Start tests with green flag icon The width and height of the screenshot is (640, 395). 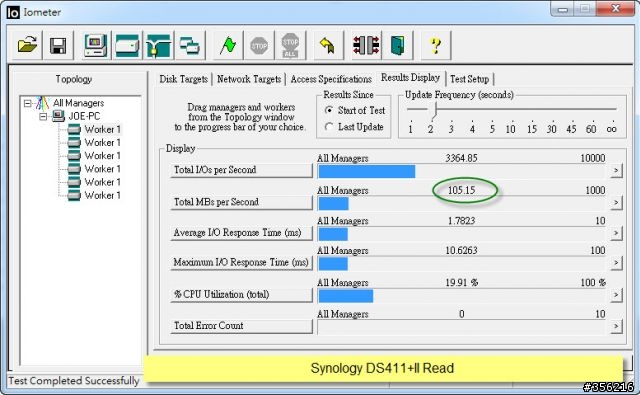click(228, 45)
